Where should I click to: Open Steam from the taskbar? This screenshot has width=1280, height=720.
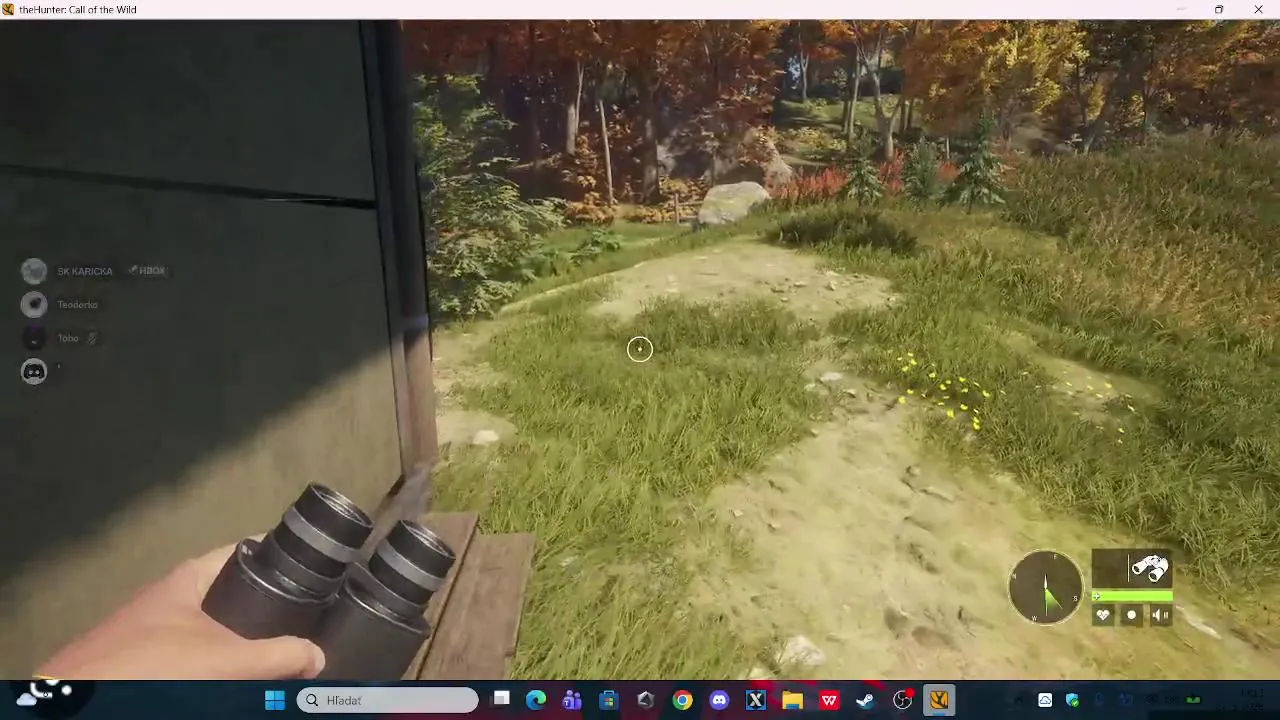pos(866,700)
